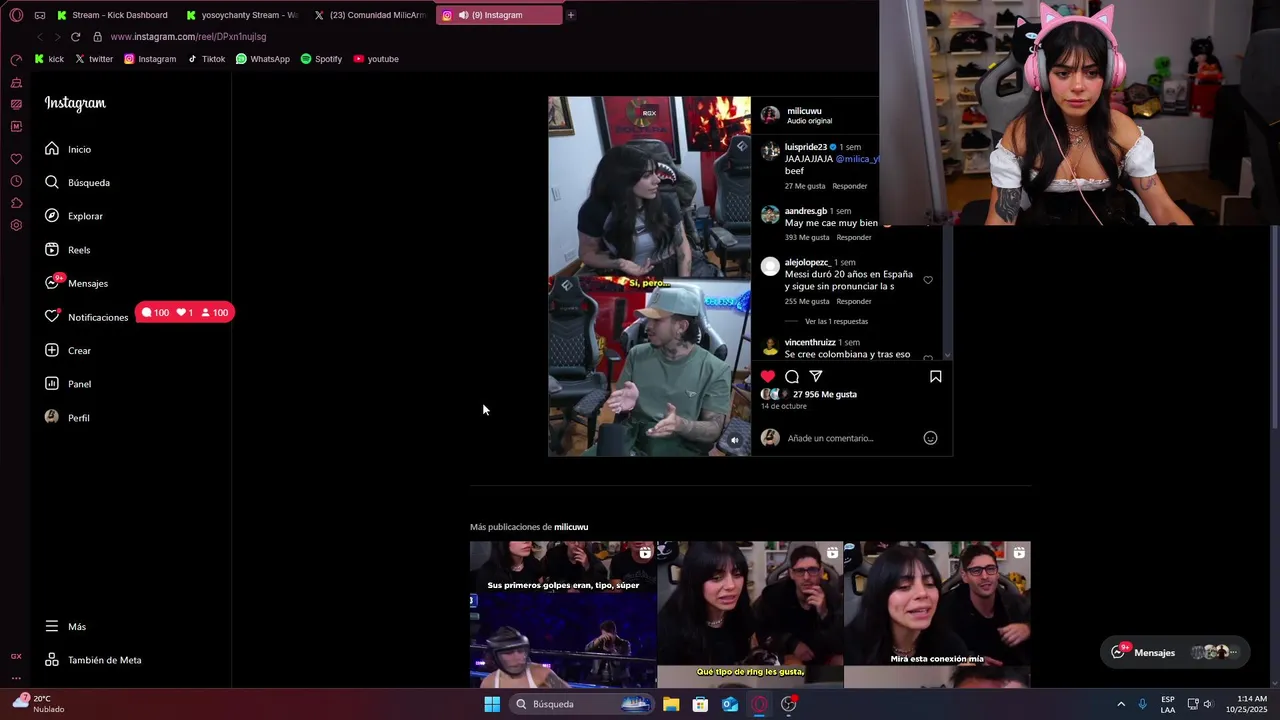
Task: Click 255 Me gusta on alejolopezc_ comment
Action: coord(807,302)
